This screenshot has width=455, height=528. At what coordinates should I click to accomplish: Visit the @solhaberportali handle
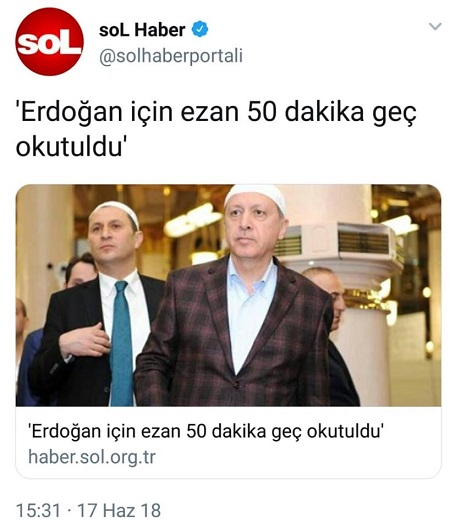click(171, 56)
